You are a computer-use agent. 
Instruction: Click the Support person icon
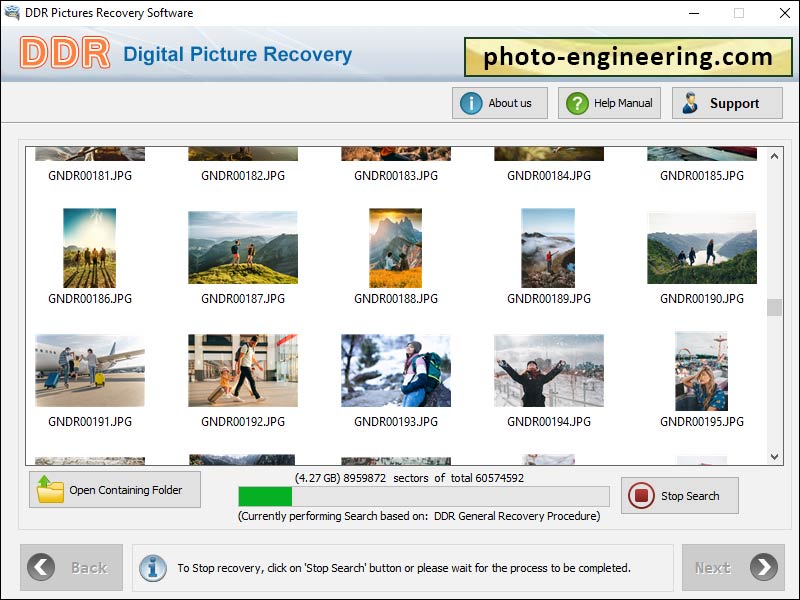(692, 102)
